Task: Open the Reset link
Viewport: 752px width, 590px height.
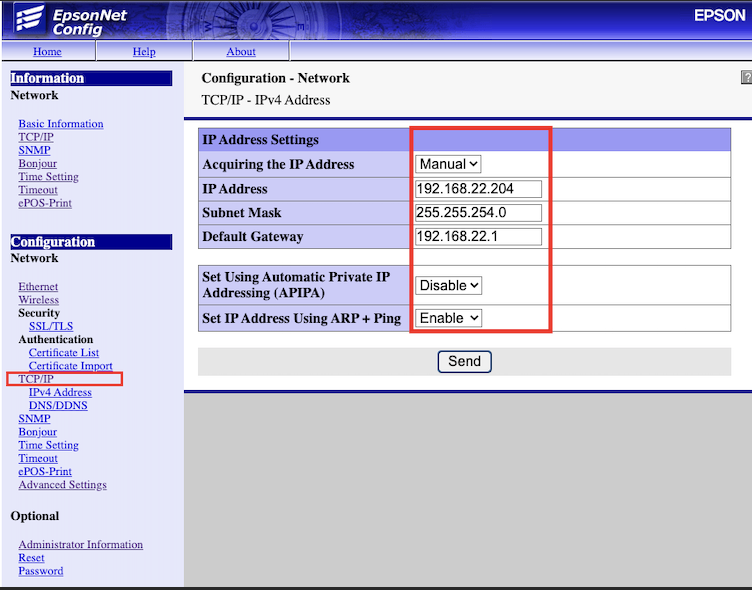Action: click(31, 558)
